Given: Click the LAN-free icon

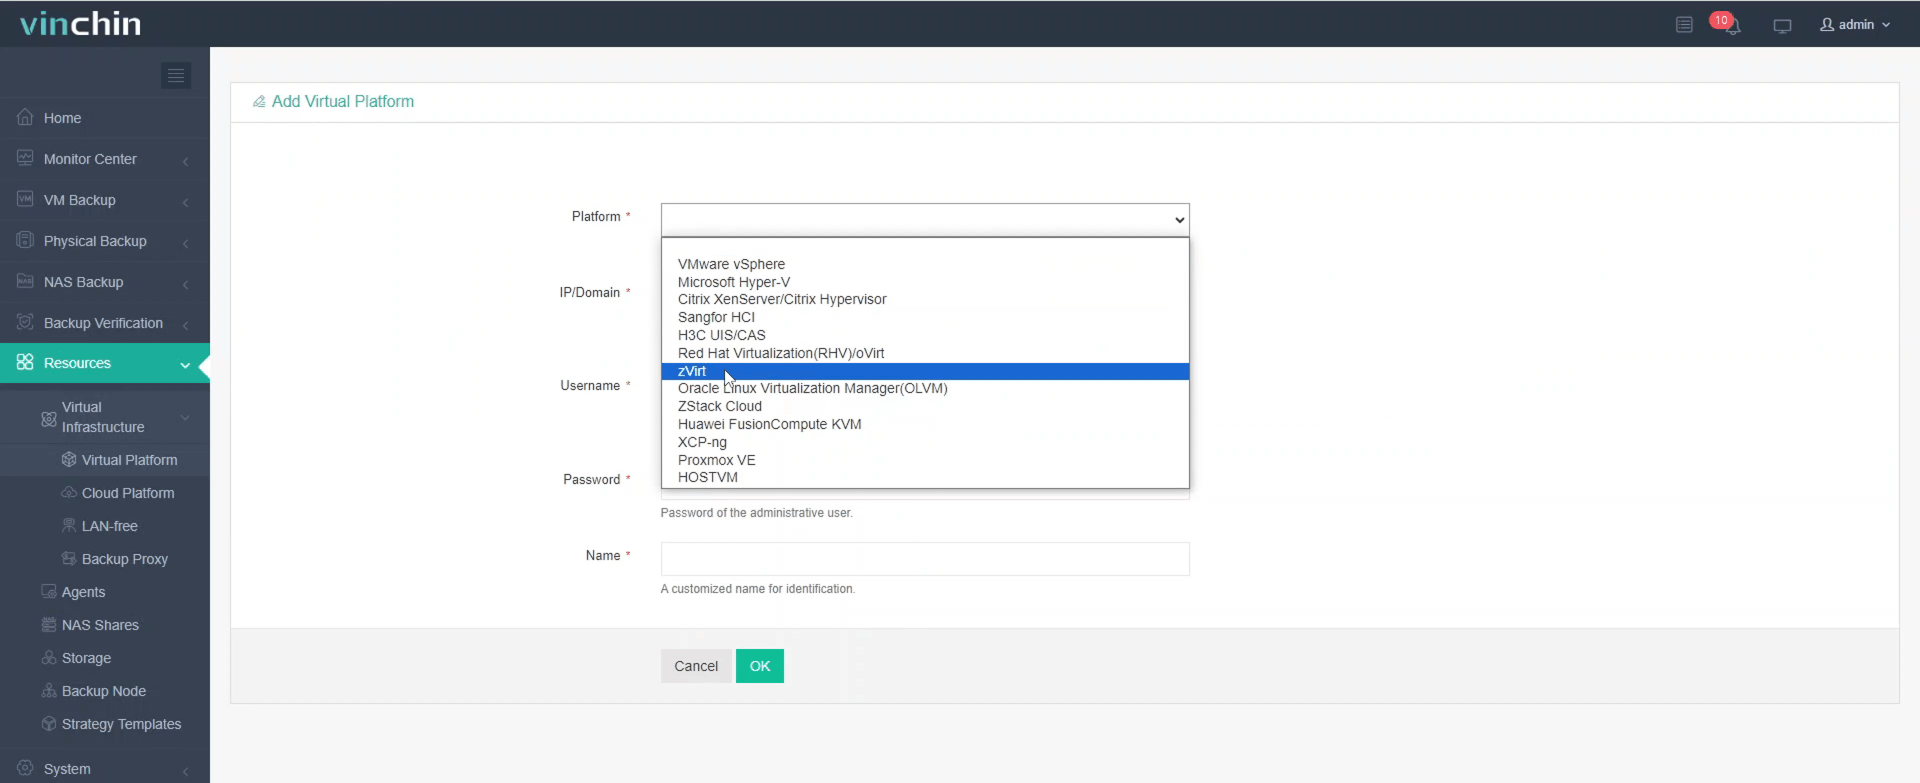Looking at the screenshot, I should (x=69, y=525).
